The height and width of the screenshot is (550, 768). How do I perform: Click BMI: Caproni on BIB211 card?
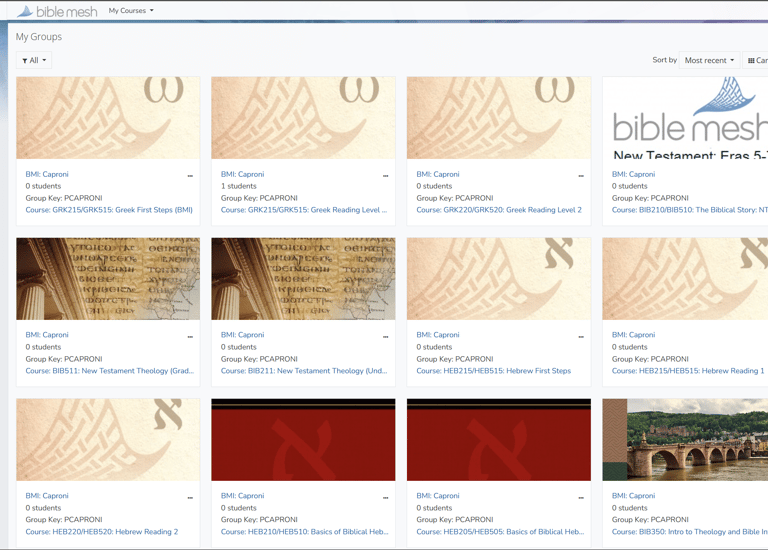coord(242,335)
